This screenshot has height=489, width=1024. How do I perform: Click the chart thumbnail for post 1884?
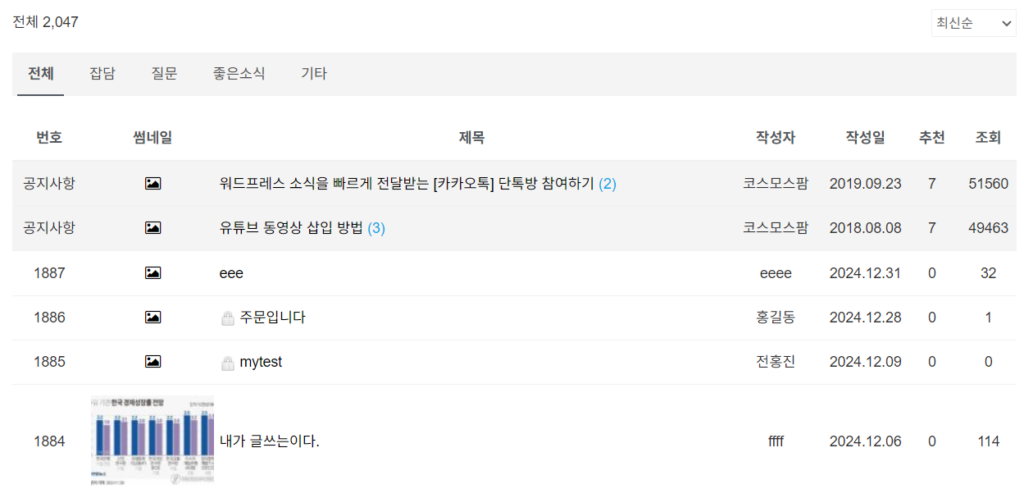(152, 440)
